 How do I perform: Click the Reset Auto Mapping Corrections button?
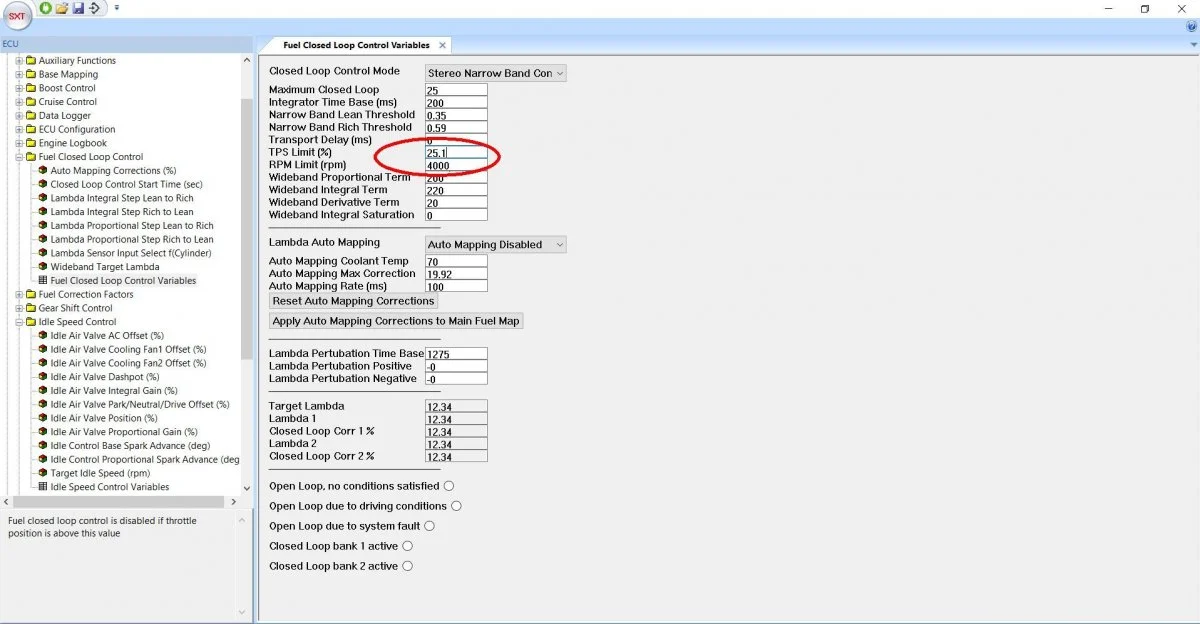click(354, 301)
